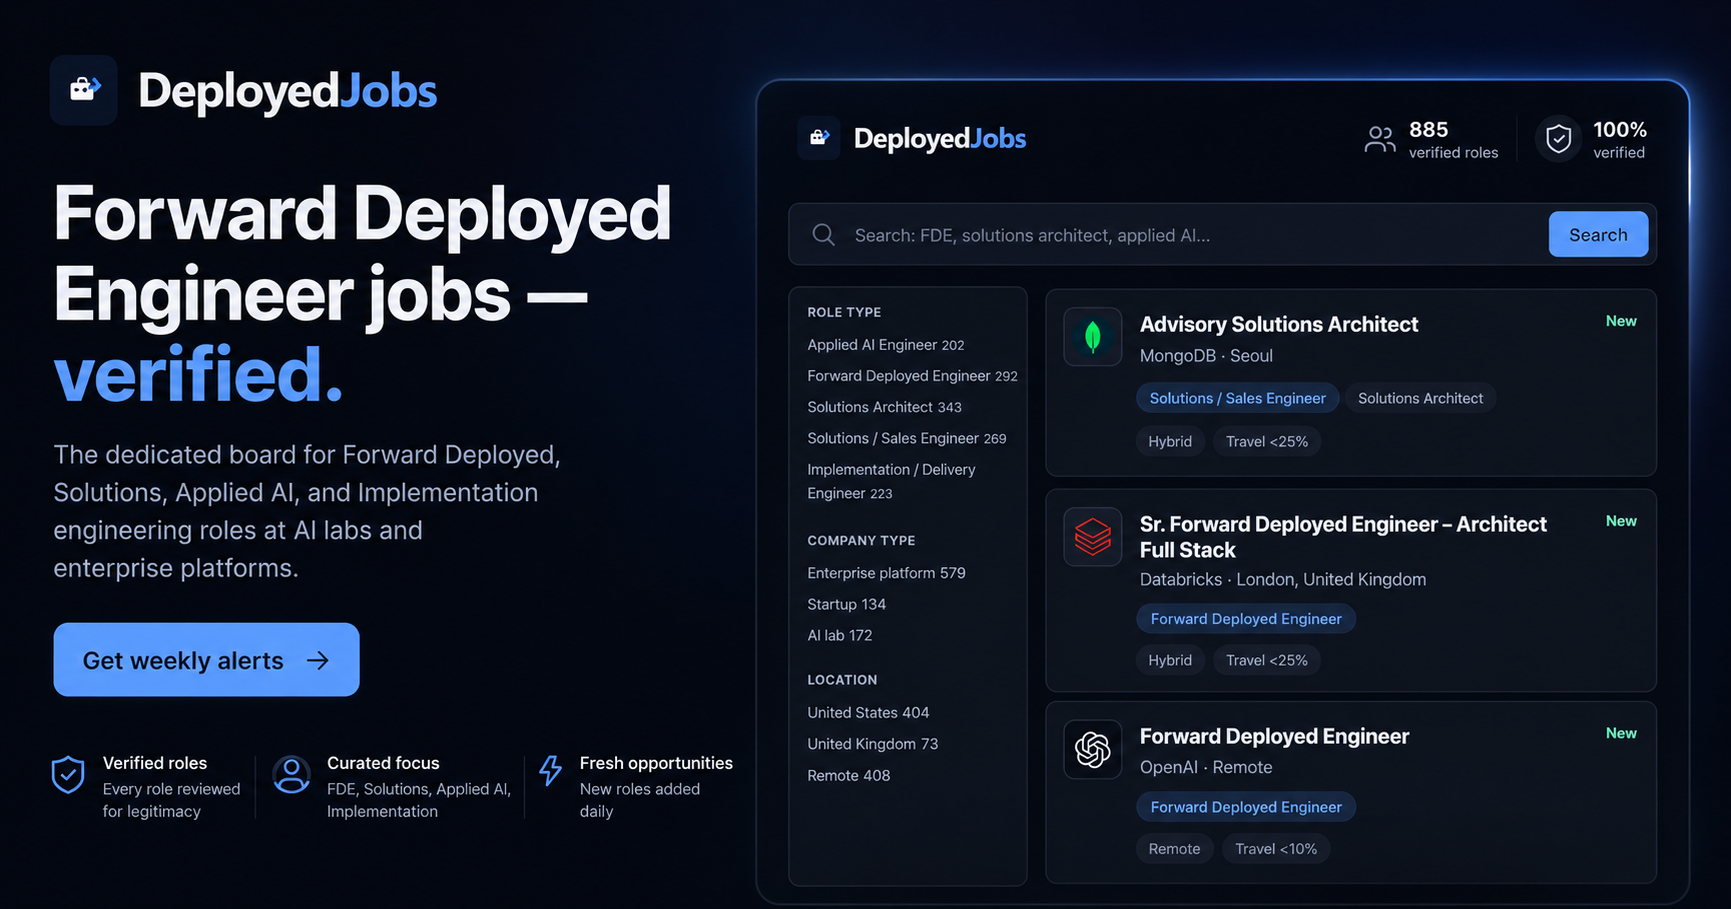Viewport: 1731px width, 909px height.
Task: Click the Get weekly alerts button
Action: point(206,660)
